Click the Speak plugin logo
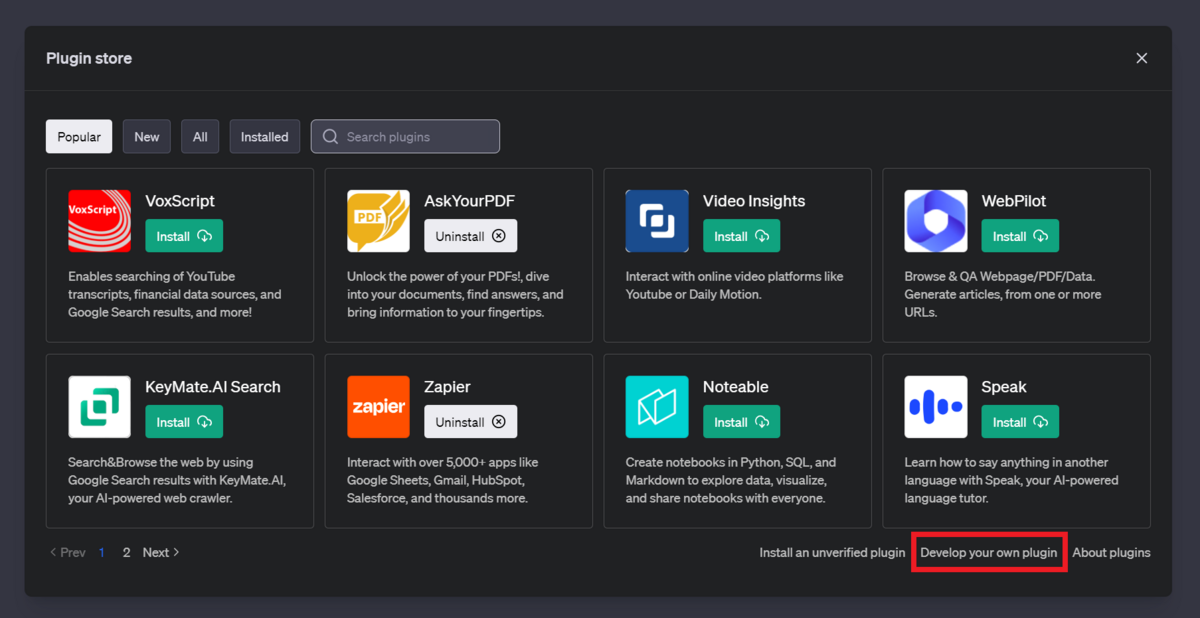This screenshot has width=1200, height=618. (936, 407)
